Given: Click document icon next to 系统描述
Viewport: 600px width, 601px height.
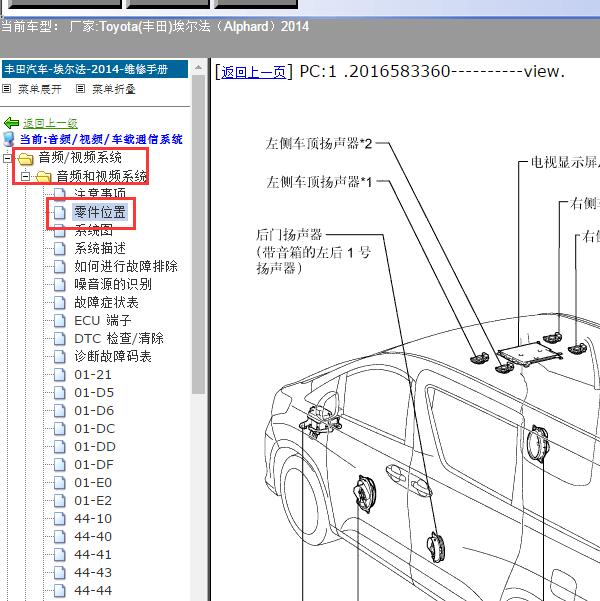Looking at the screenshot, I should [x=59, y=249].
